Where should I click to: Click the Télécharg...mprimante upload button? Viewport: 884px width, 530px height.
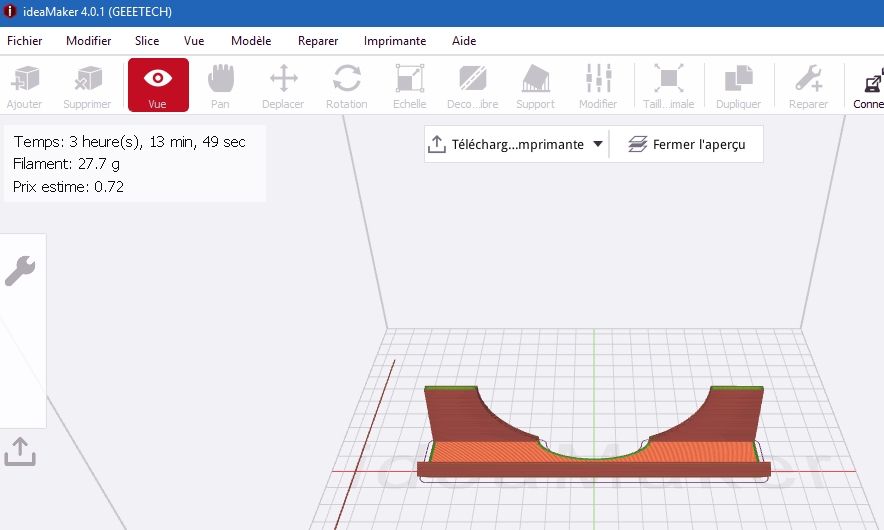pyautogui.click(x=506, y=144)
